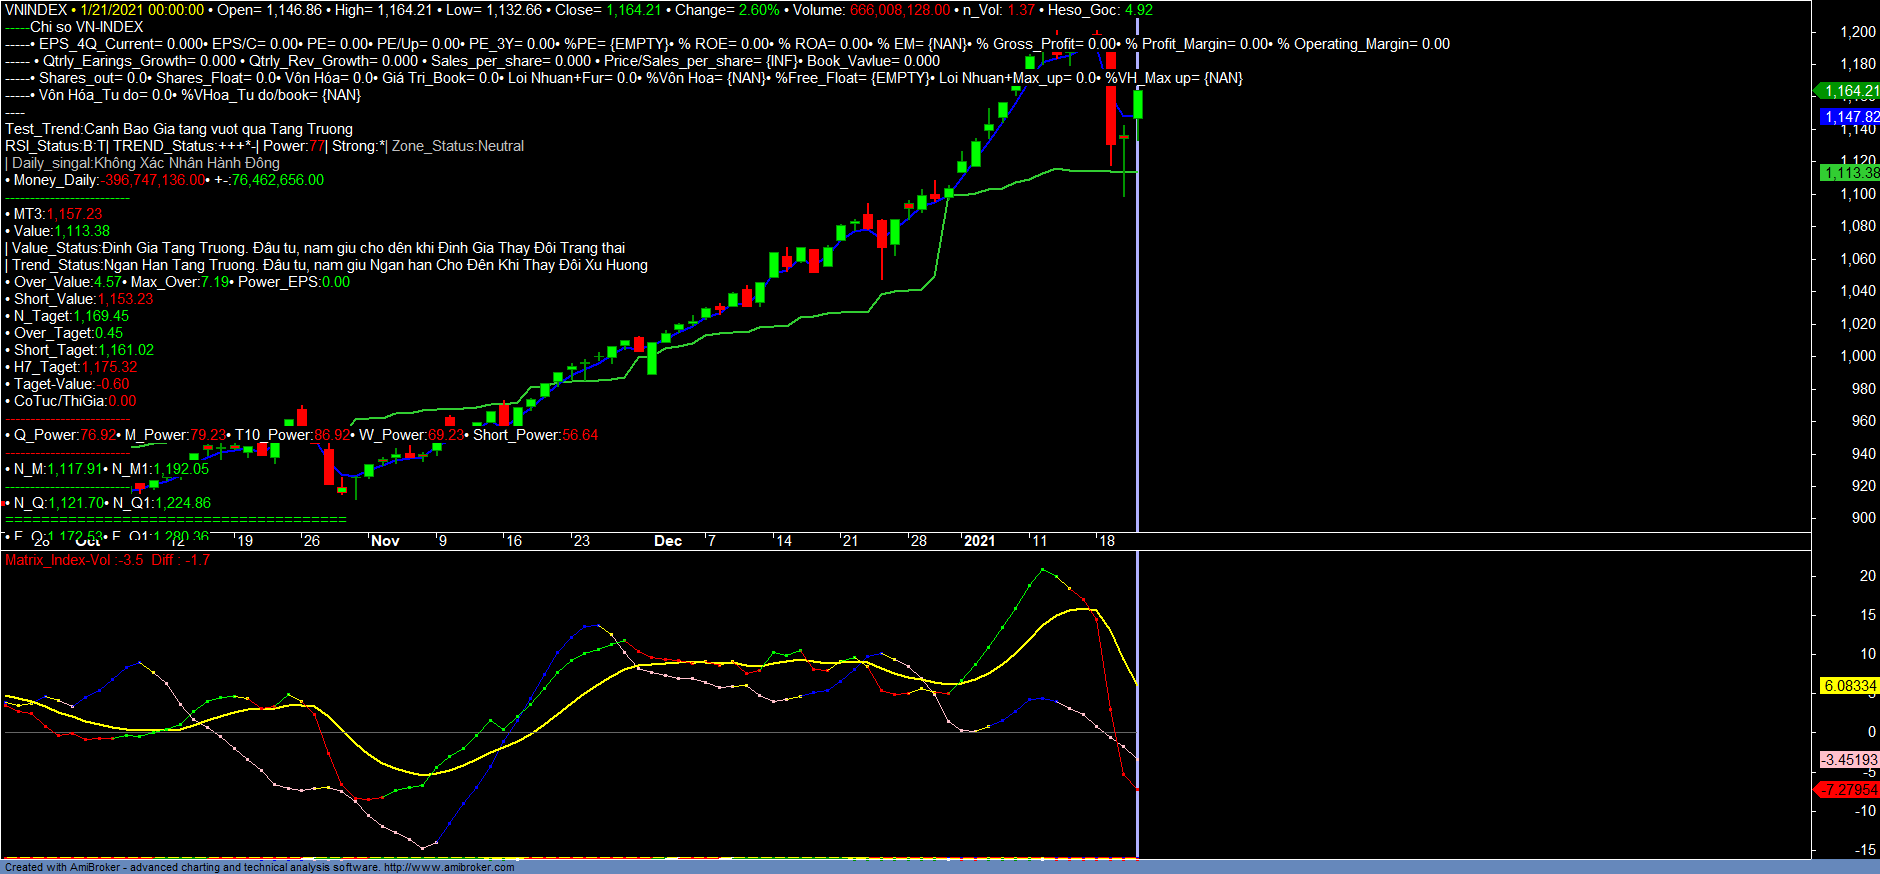Select the MT3 value text in the overlay
The height and width of the screenshot is (874, 1880).
pos(74,214)
